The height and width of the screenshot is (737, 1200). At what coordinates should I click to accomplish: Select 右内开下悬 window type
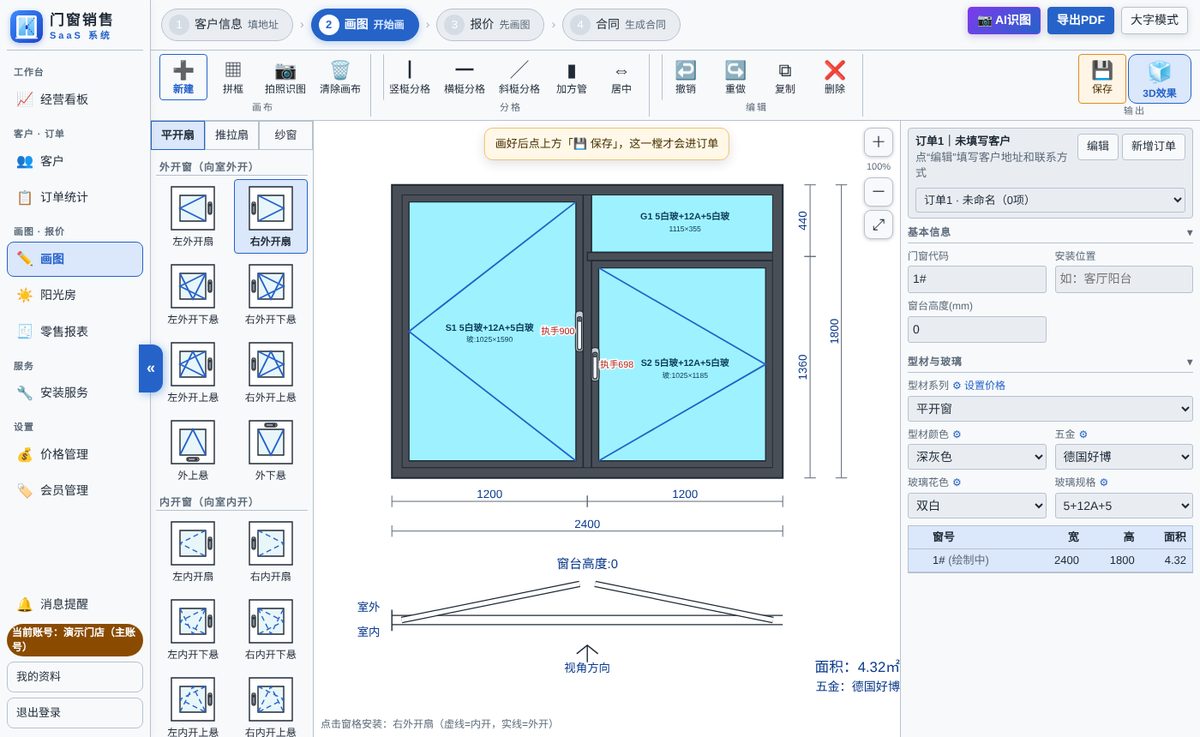pyautogui.click(x=270, y=629)
